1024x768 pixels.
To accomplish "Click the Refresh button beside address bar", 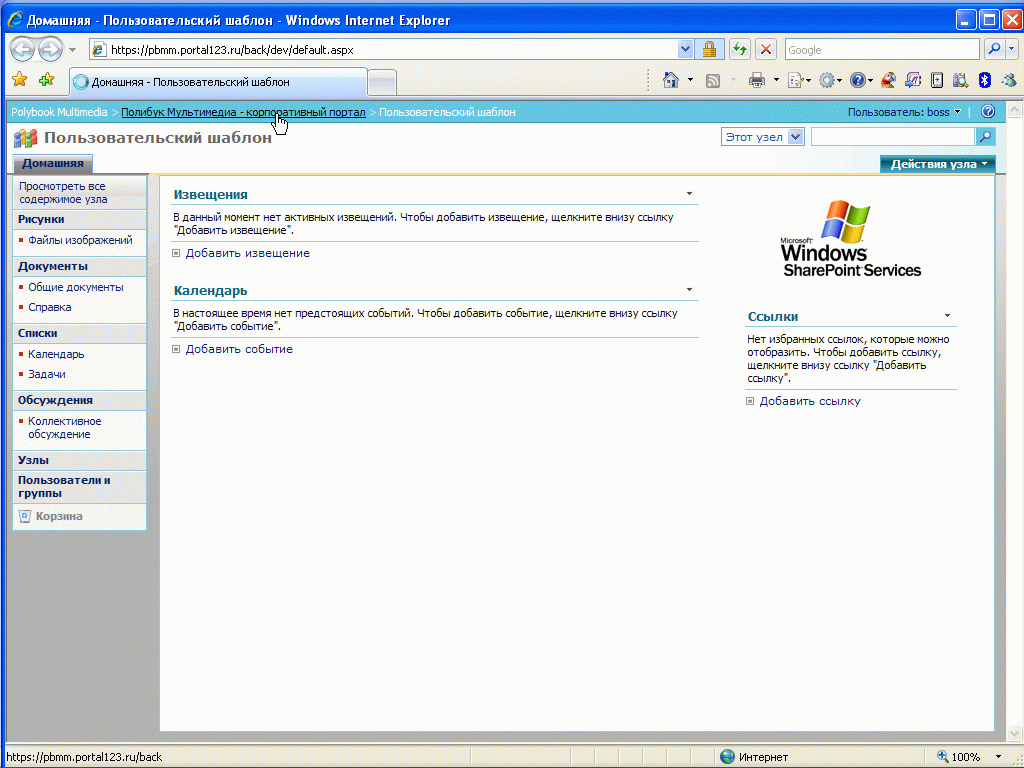I will (x=740, y=50).
